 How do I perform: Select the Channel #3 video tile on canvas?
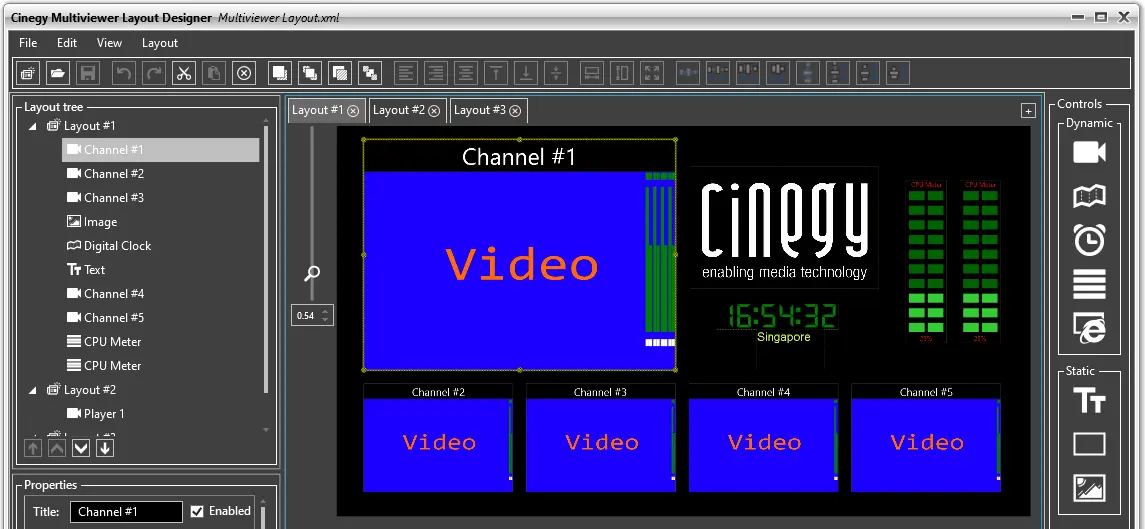(x=601, y=438)
